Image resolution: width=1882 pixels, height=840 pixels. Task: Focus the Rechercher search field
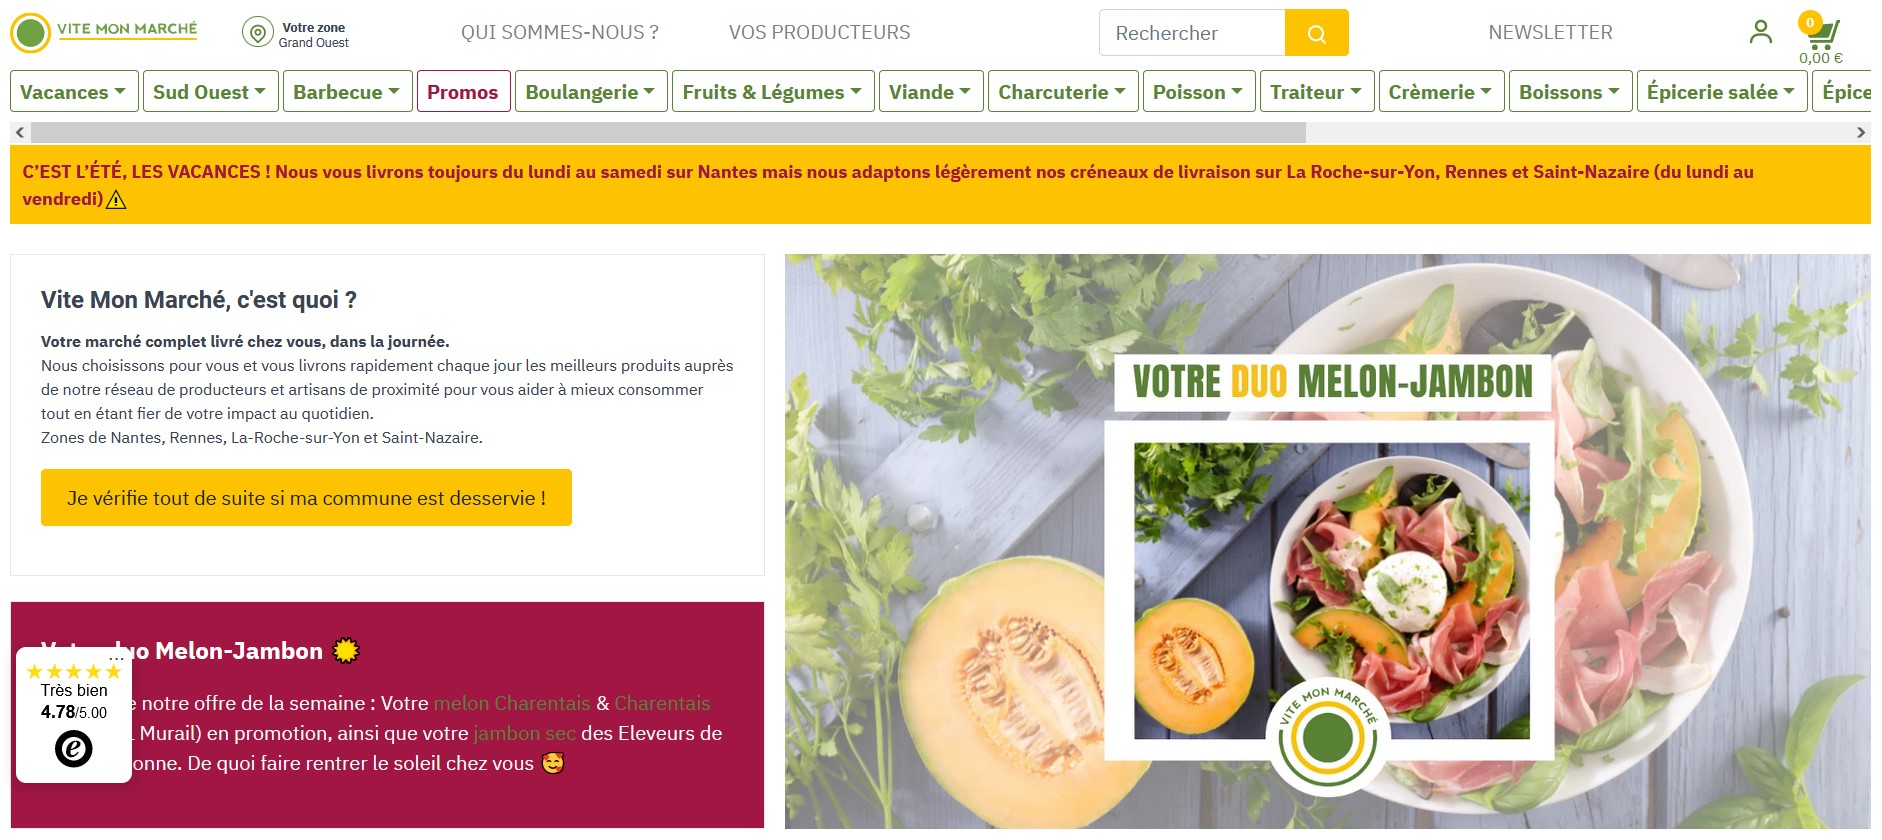(1192, 33)
